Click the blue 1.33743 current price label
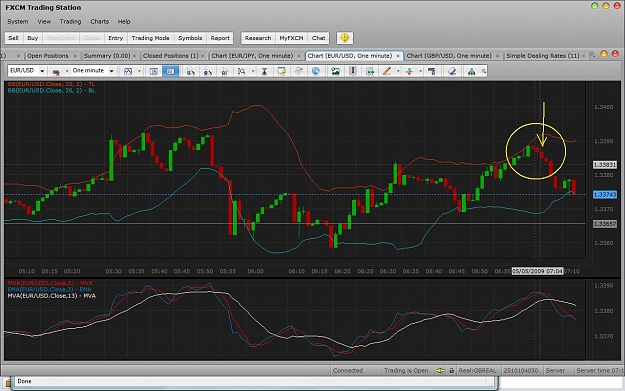 [605, 195]
